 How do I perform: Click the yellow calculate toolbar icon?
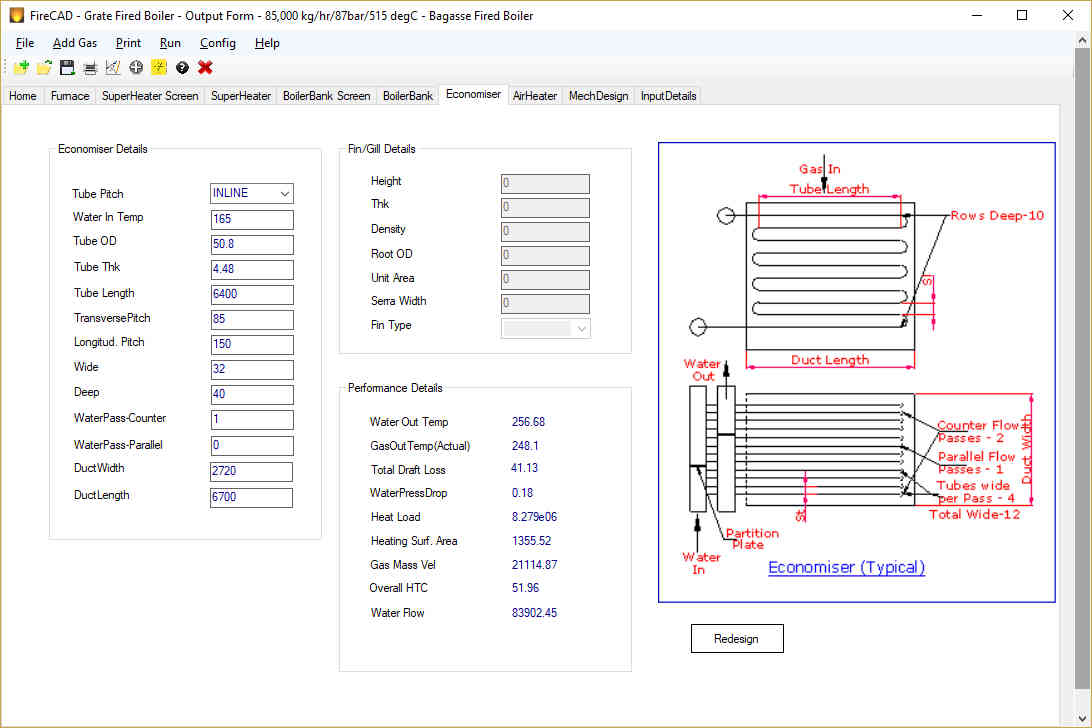click(x=159, y=68)
